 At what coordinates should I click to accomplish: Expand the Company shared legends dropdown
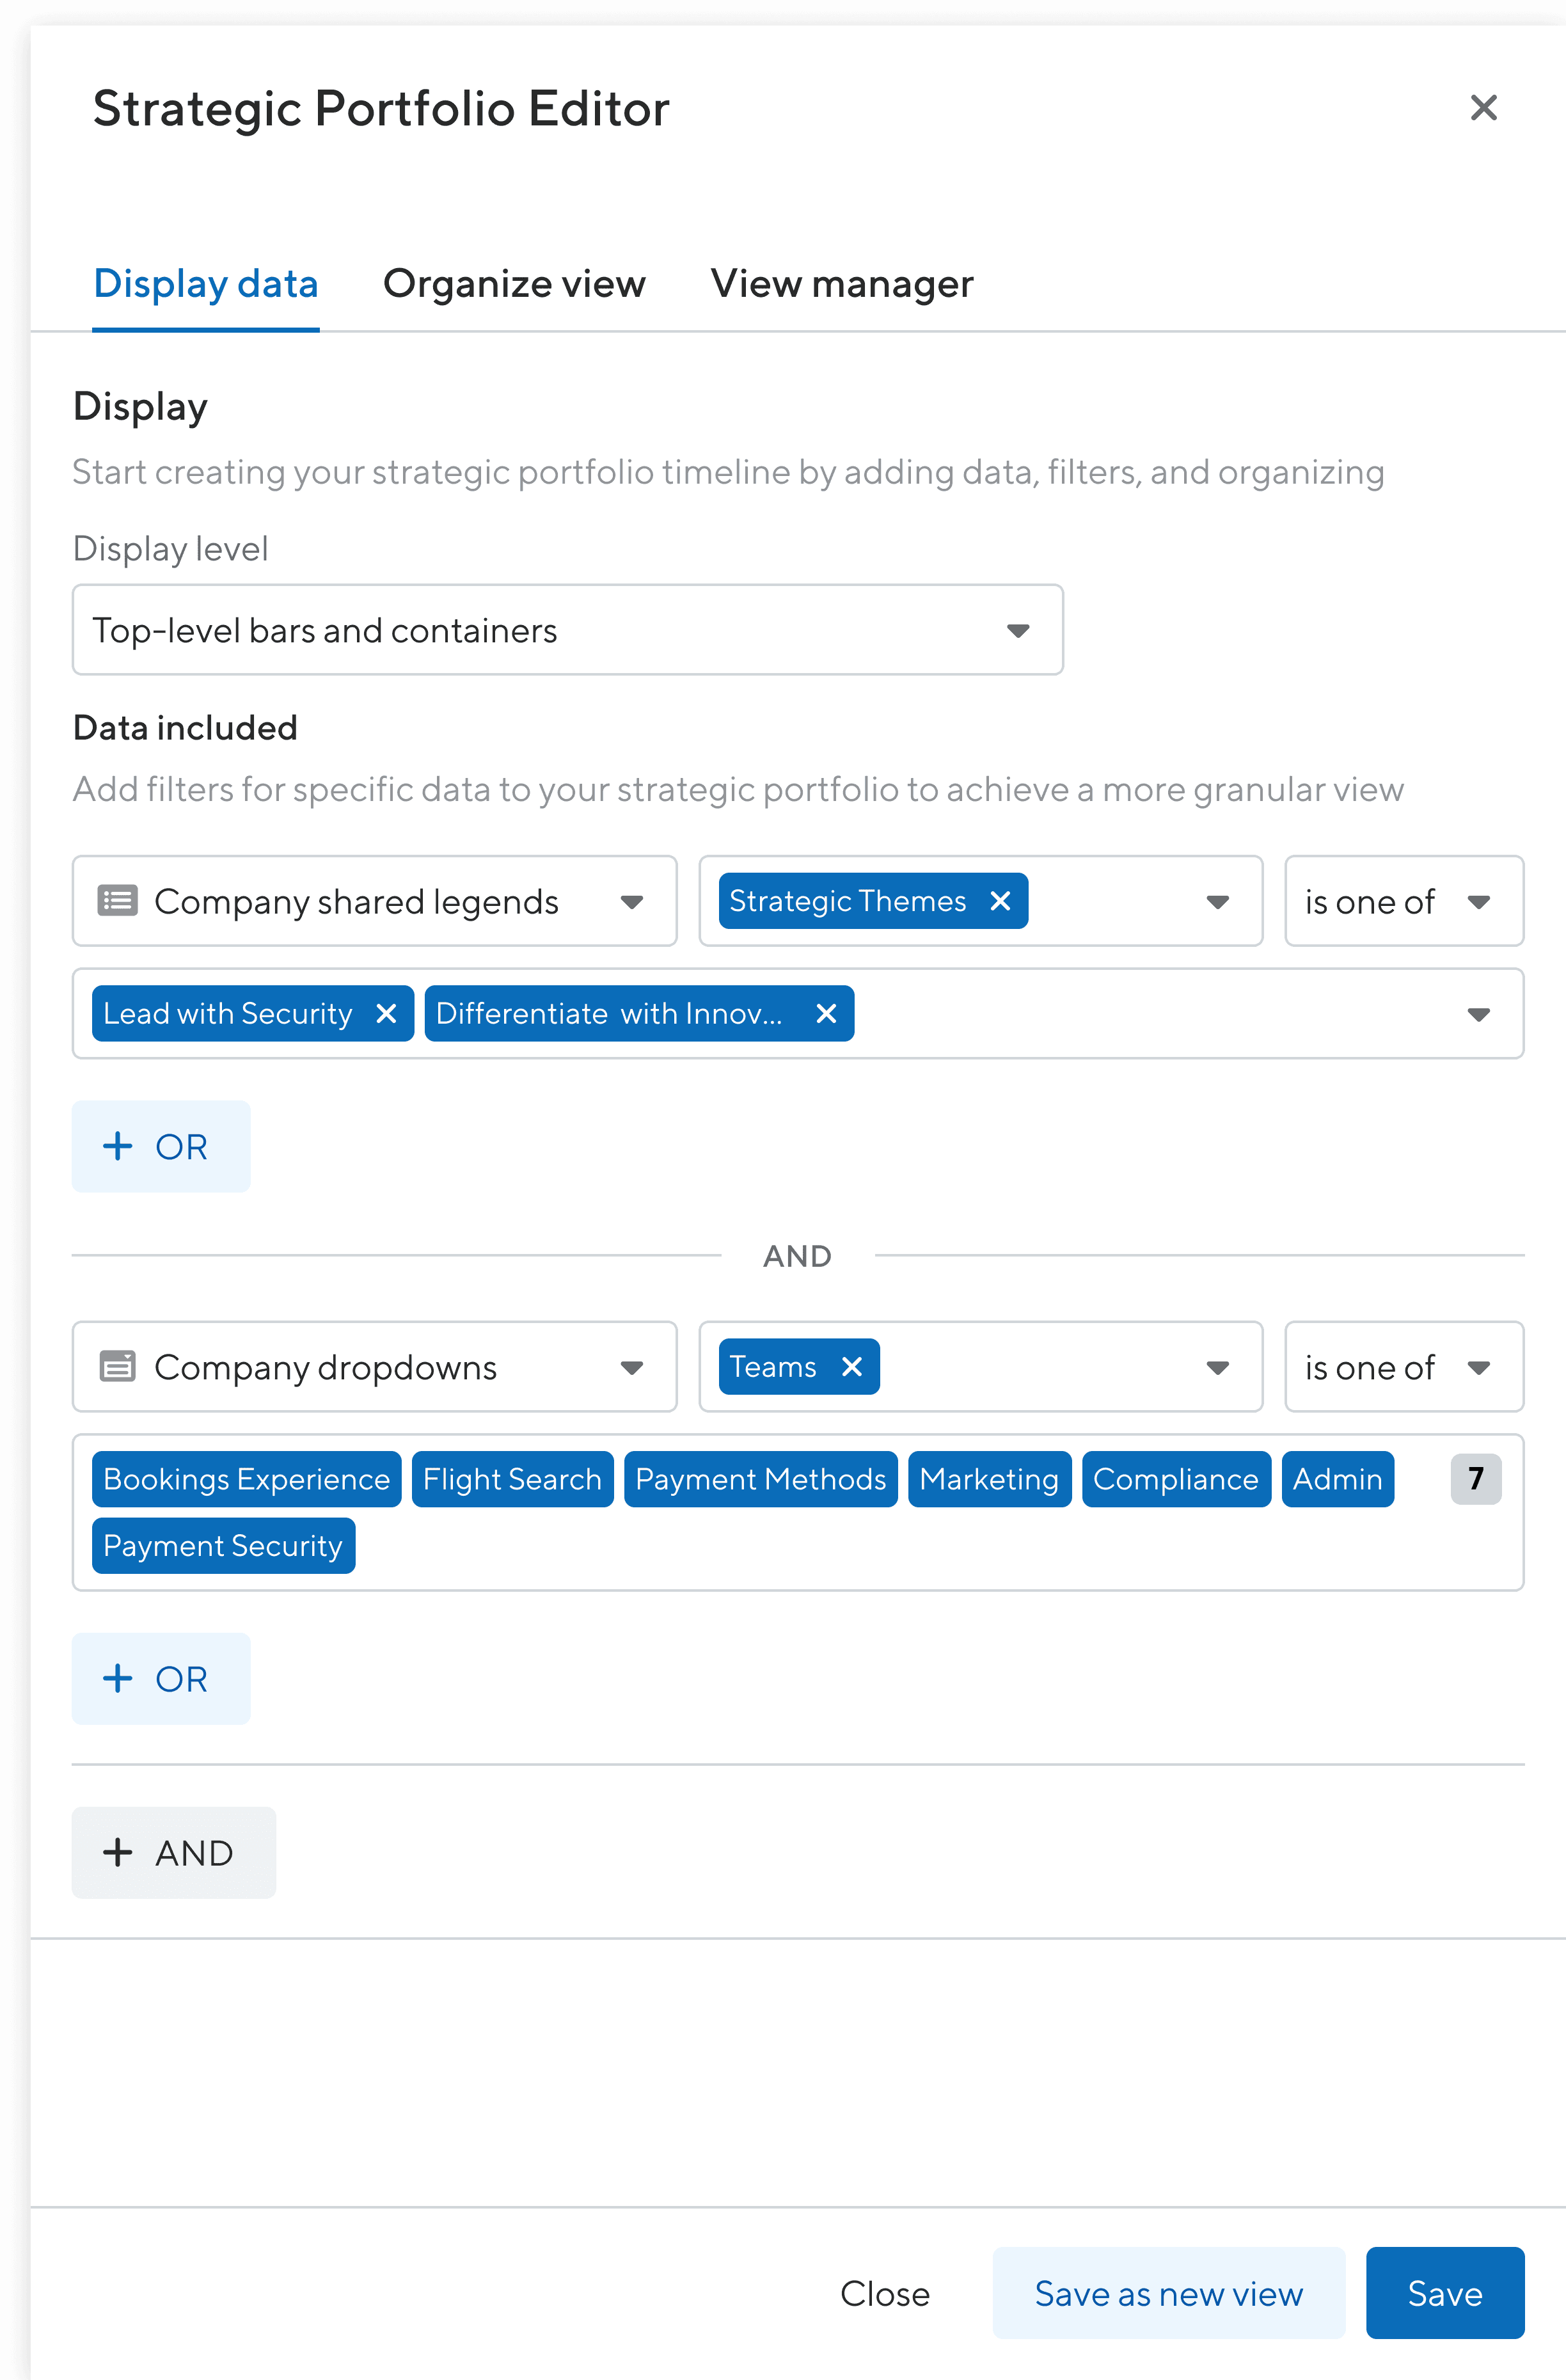point(631,902)
